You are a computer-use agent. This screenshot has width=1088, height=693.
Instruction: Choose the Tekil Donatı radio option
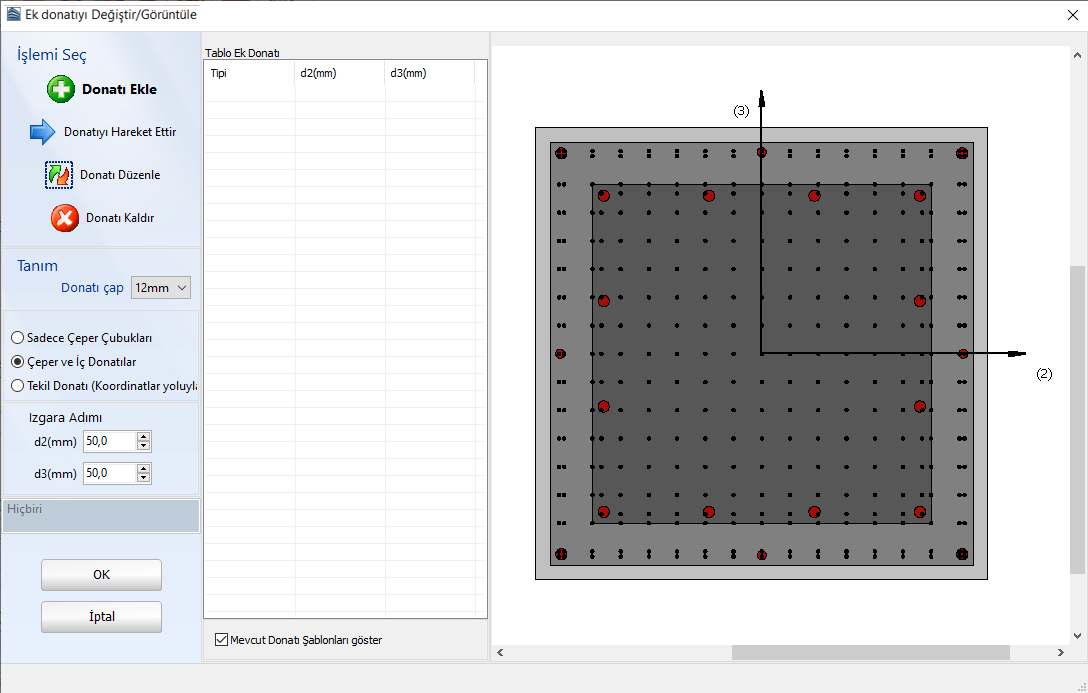tap(17, 385)
